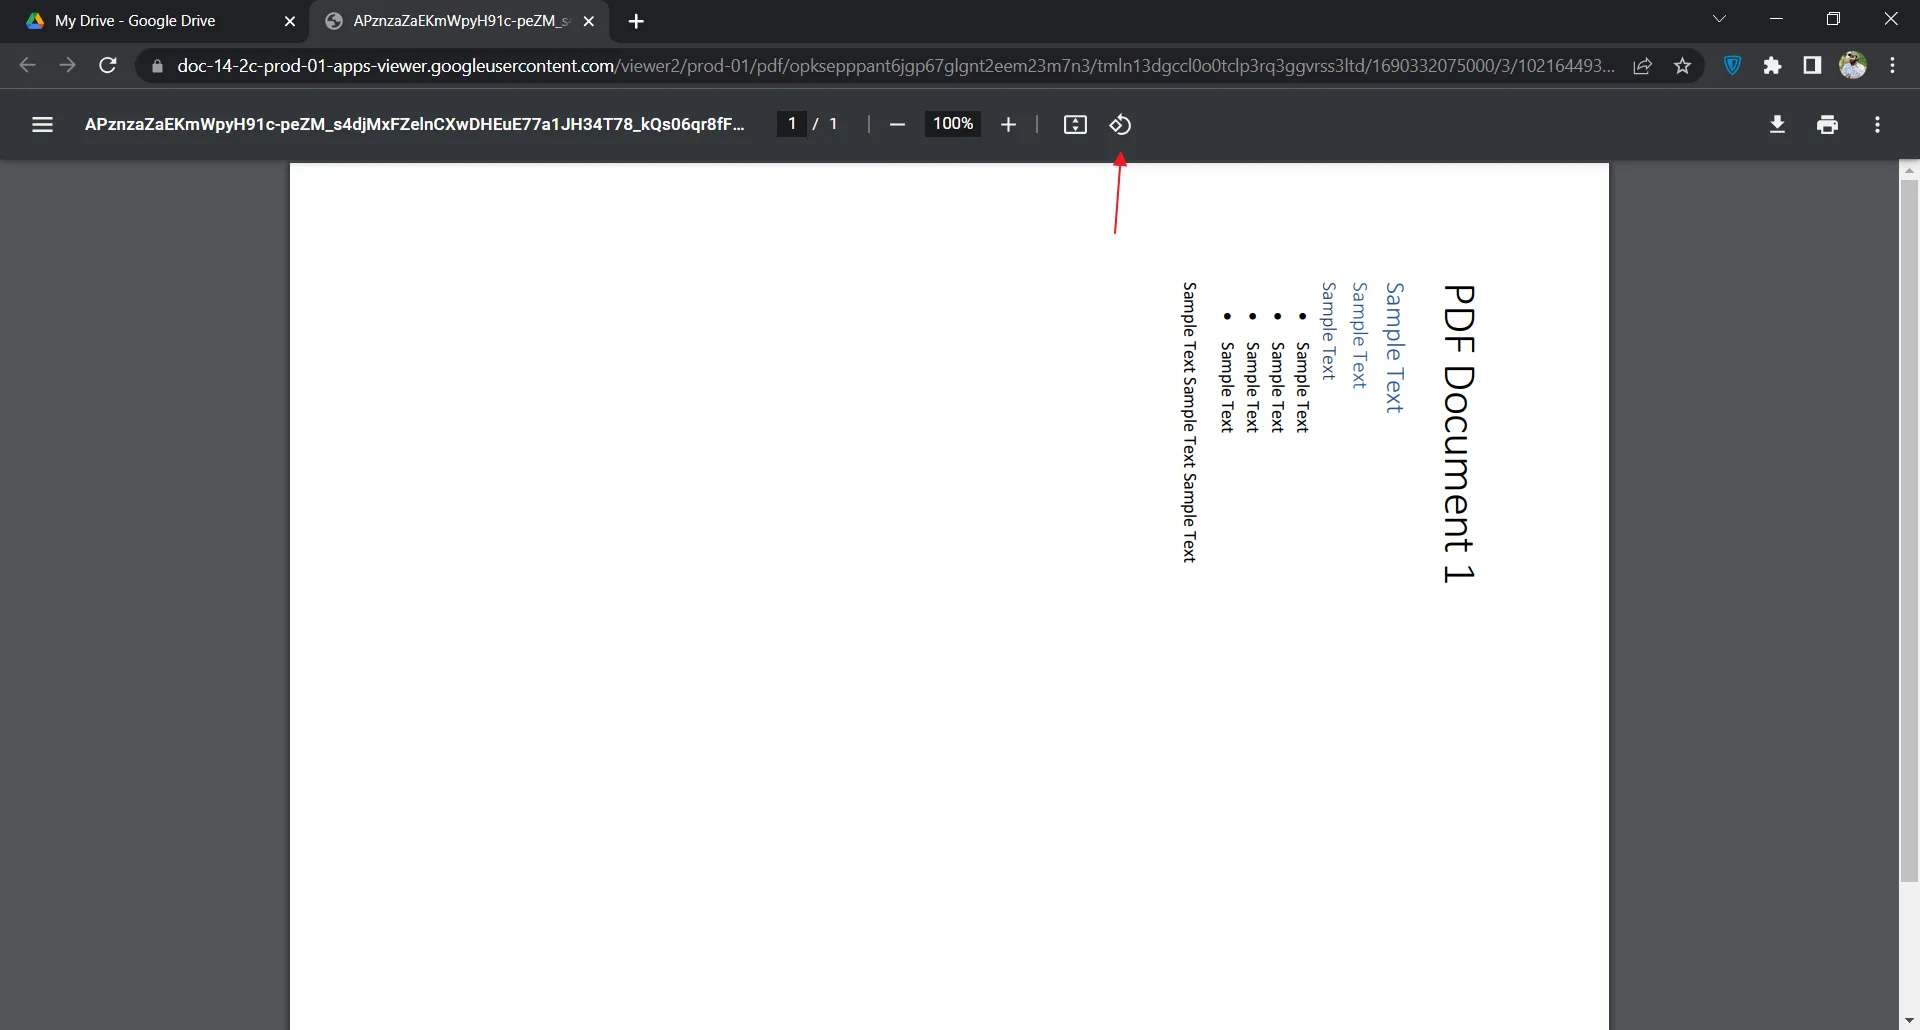Image resolution: width=1920 pixels, height=1030 pixels.
Task: View site security lock information
Action: 157,67
